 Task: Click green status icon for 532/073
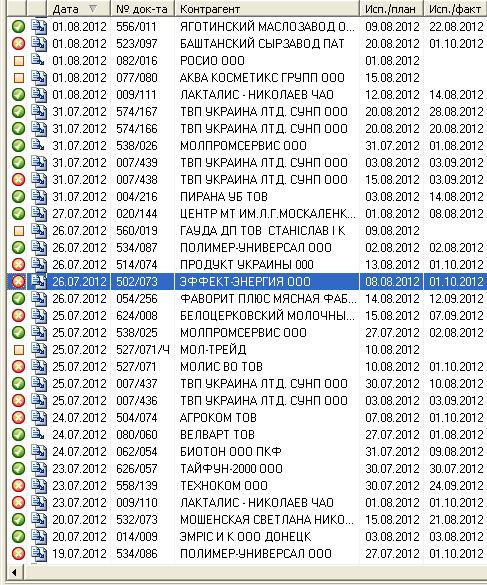[18, 520]
